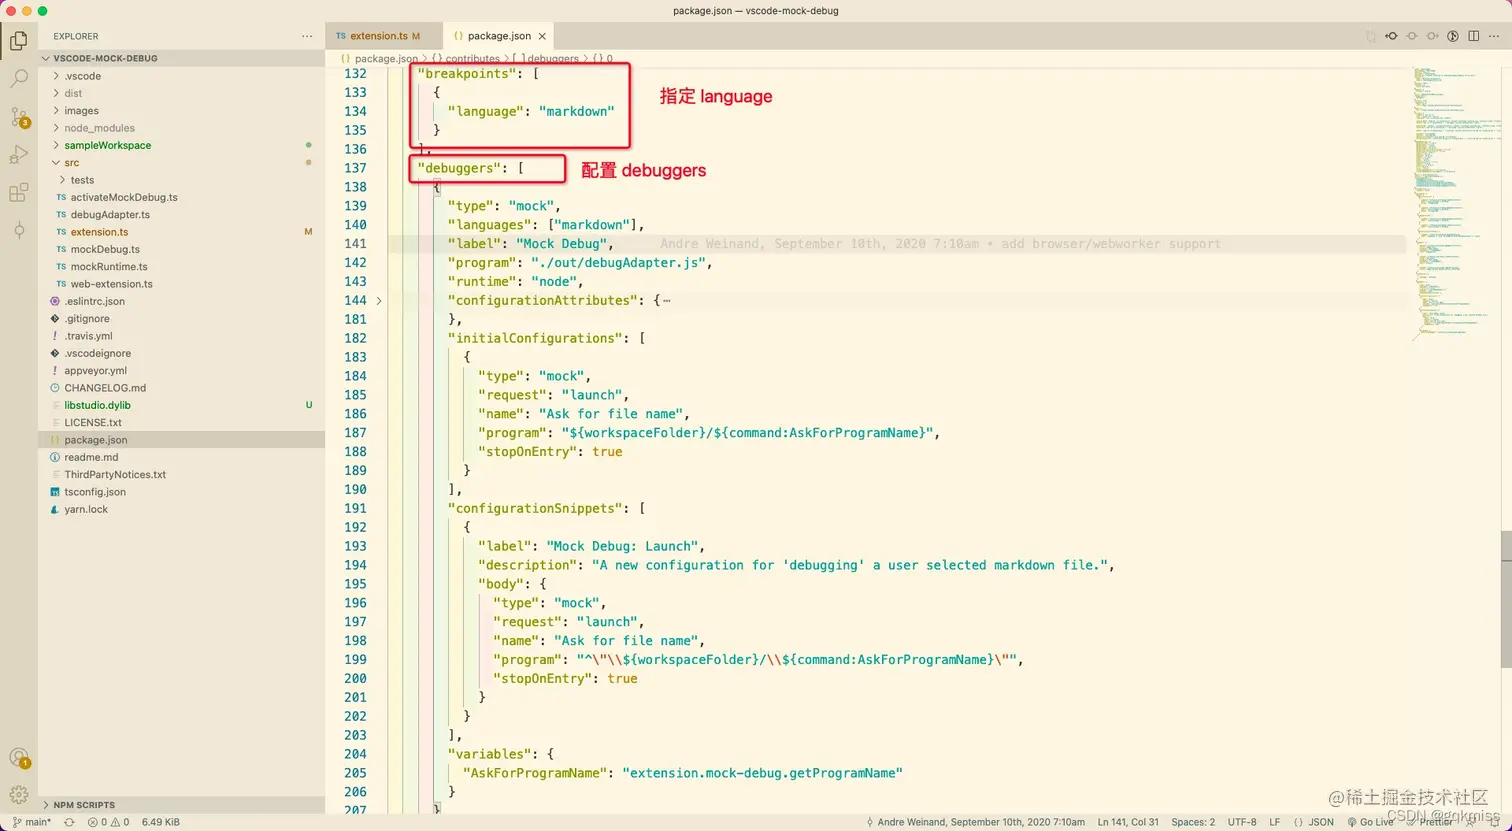Open extension.ts in the explorer
This screenshot has height=831, width=1512.
[x=181, y=232]
